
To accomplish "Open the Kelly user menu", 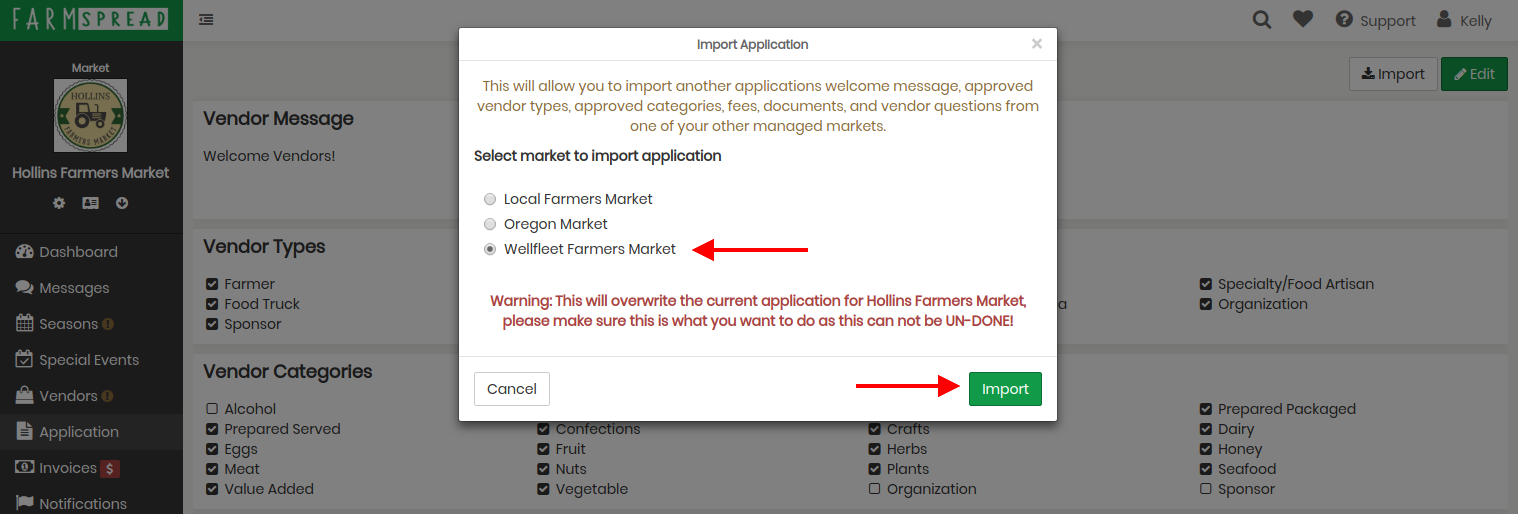I will (x=1464, y=20).
